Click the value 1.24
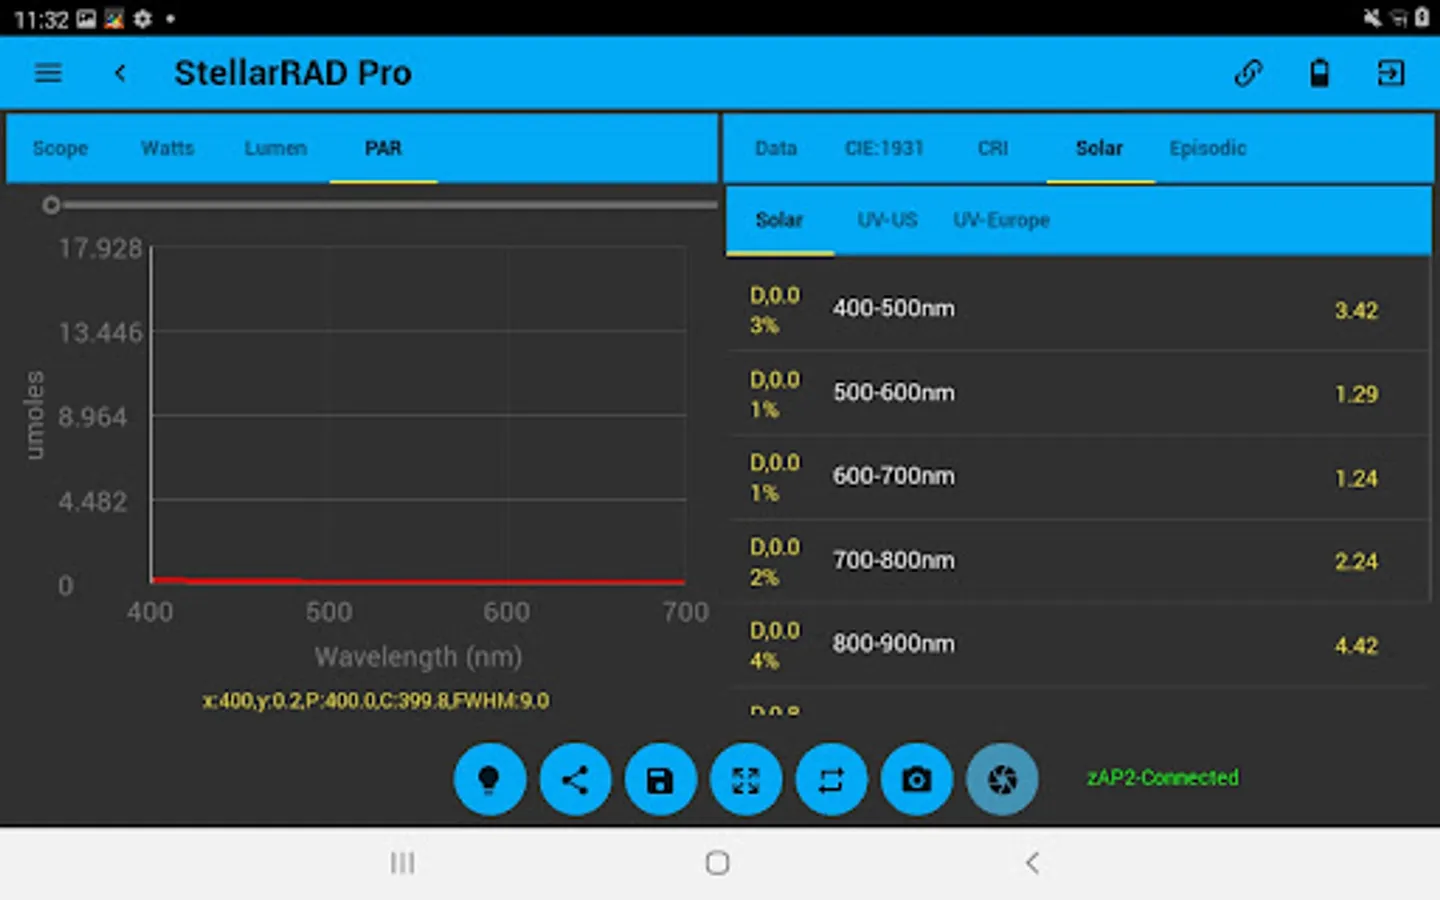1440x900 pixels. pyautogui.click(x=1356, y=478)
